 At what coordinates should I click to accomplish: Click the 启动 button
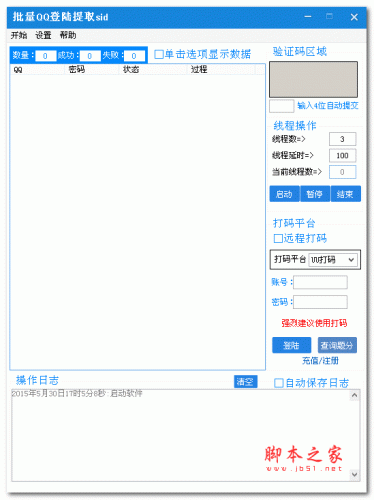(x=284, y=194)
